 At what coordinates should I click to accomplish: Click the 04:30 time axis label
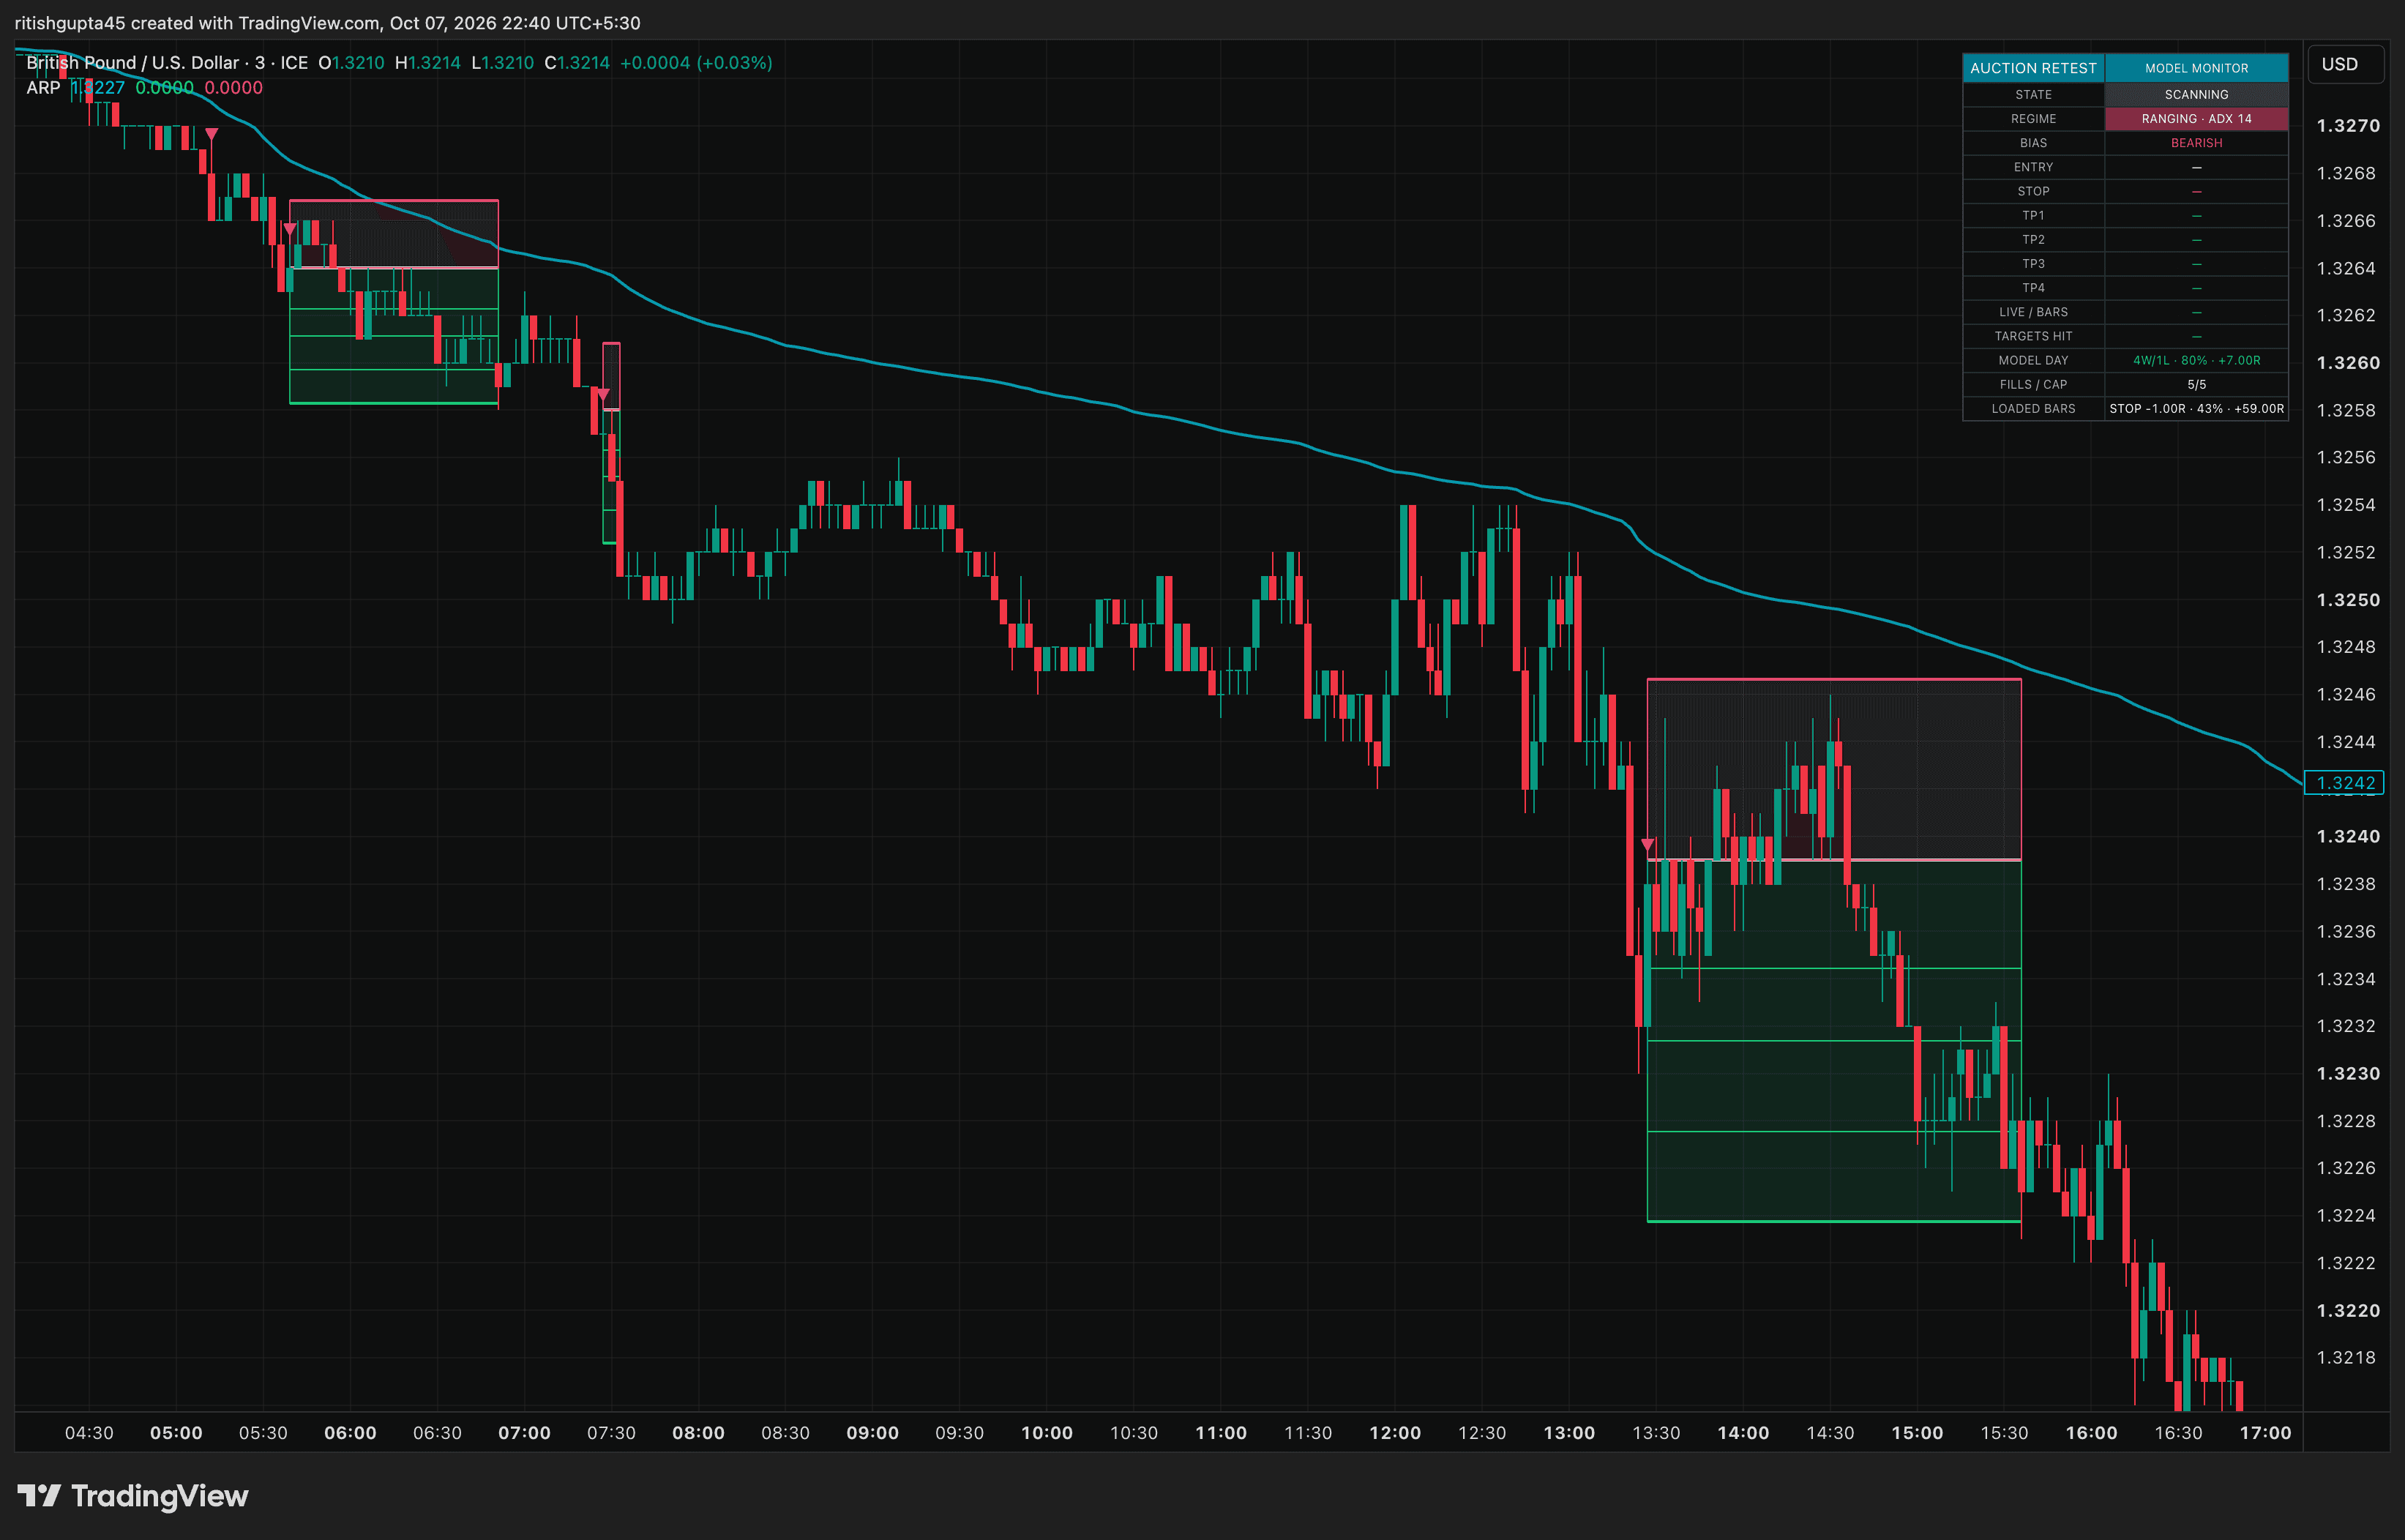click(x=89, y=1433)
